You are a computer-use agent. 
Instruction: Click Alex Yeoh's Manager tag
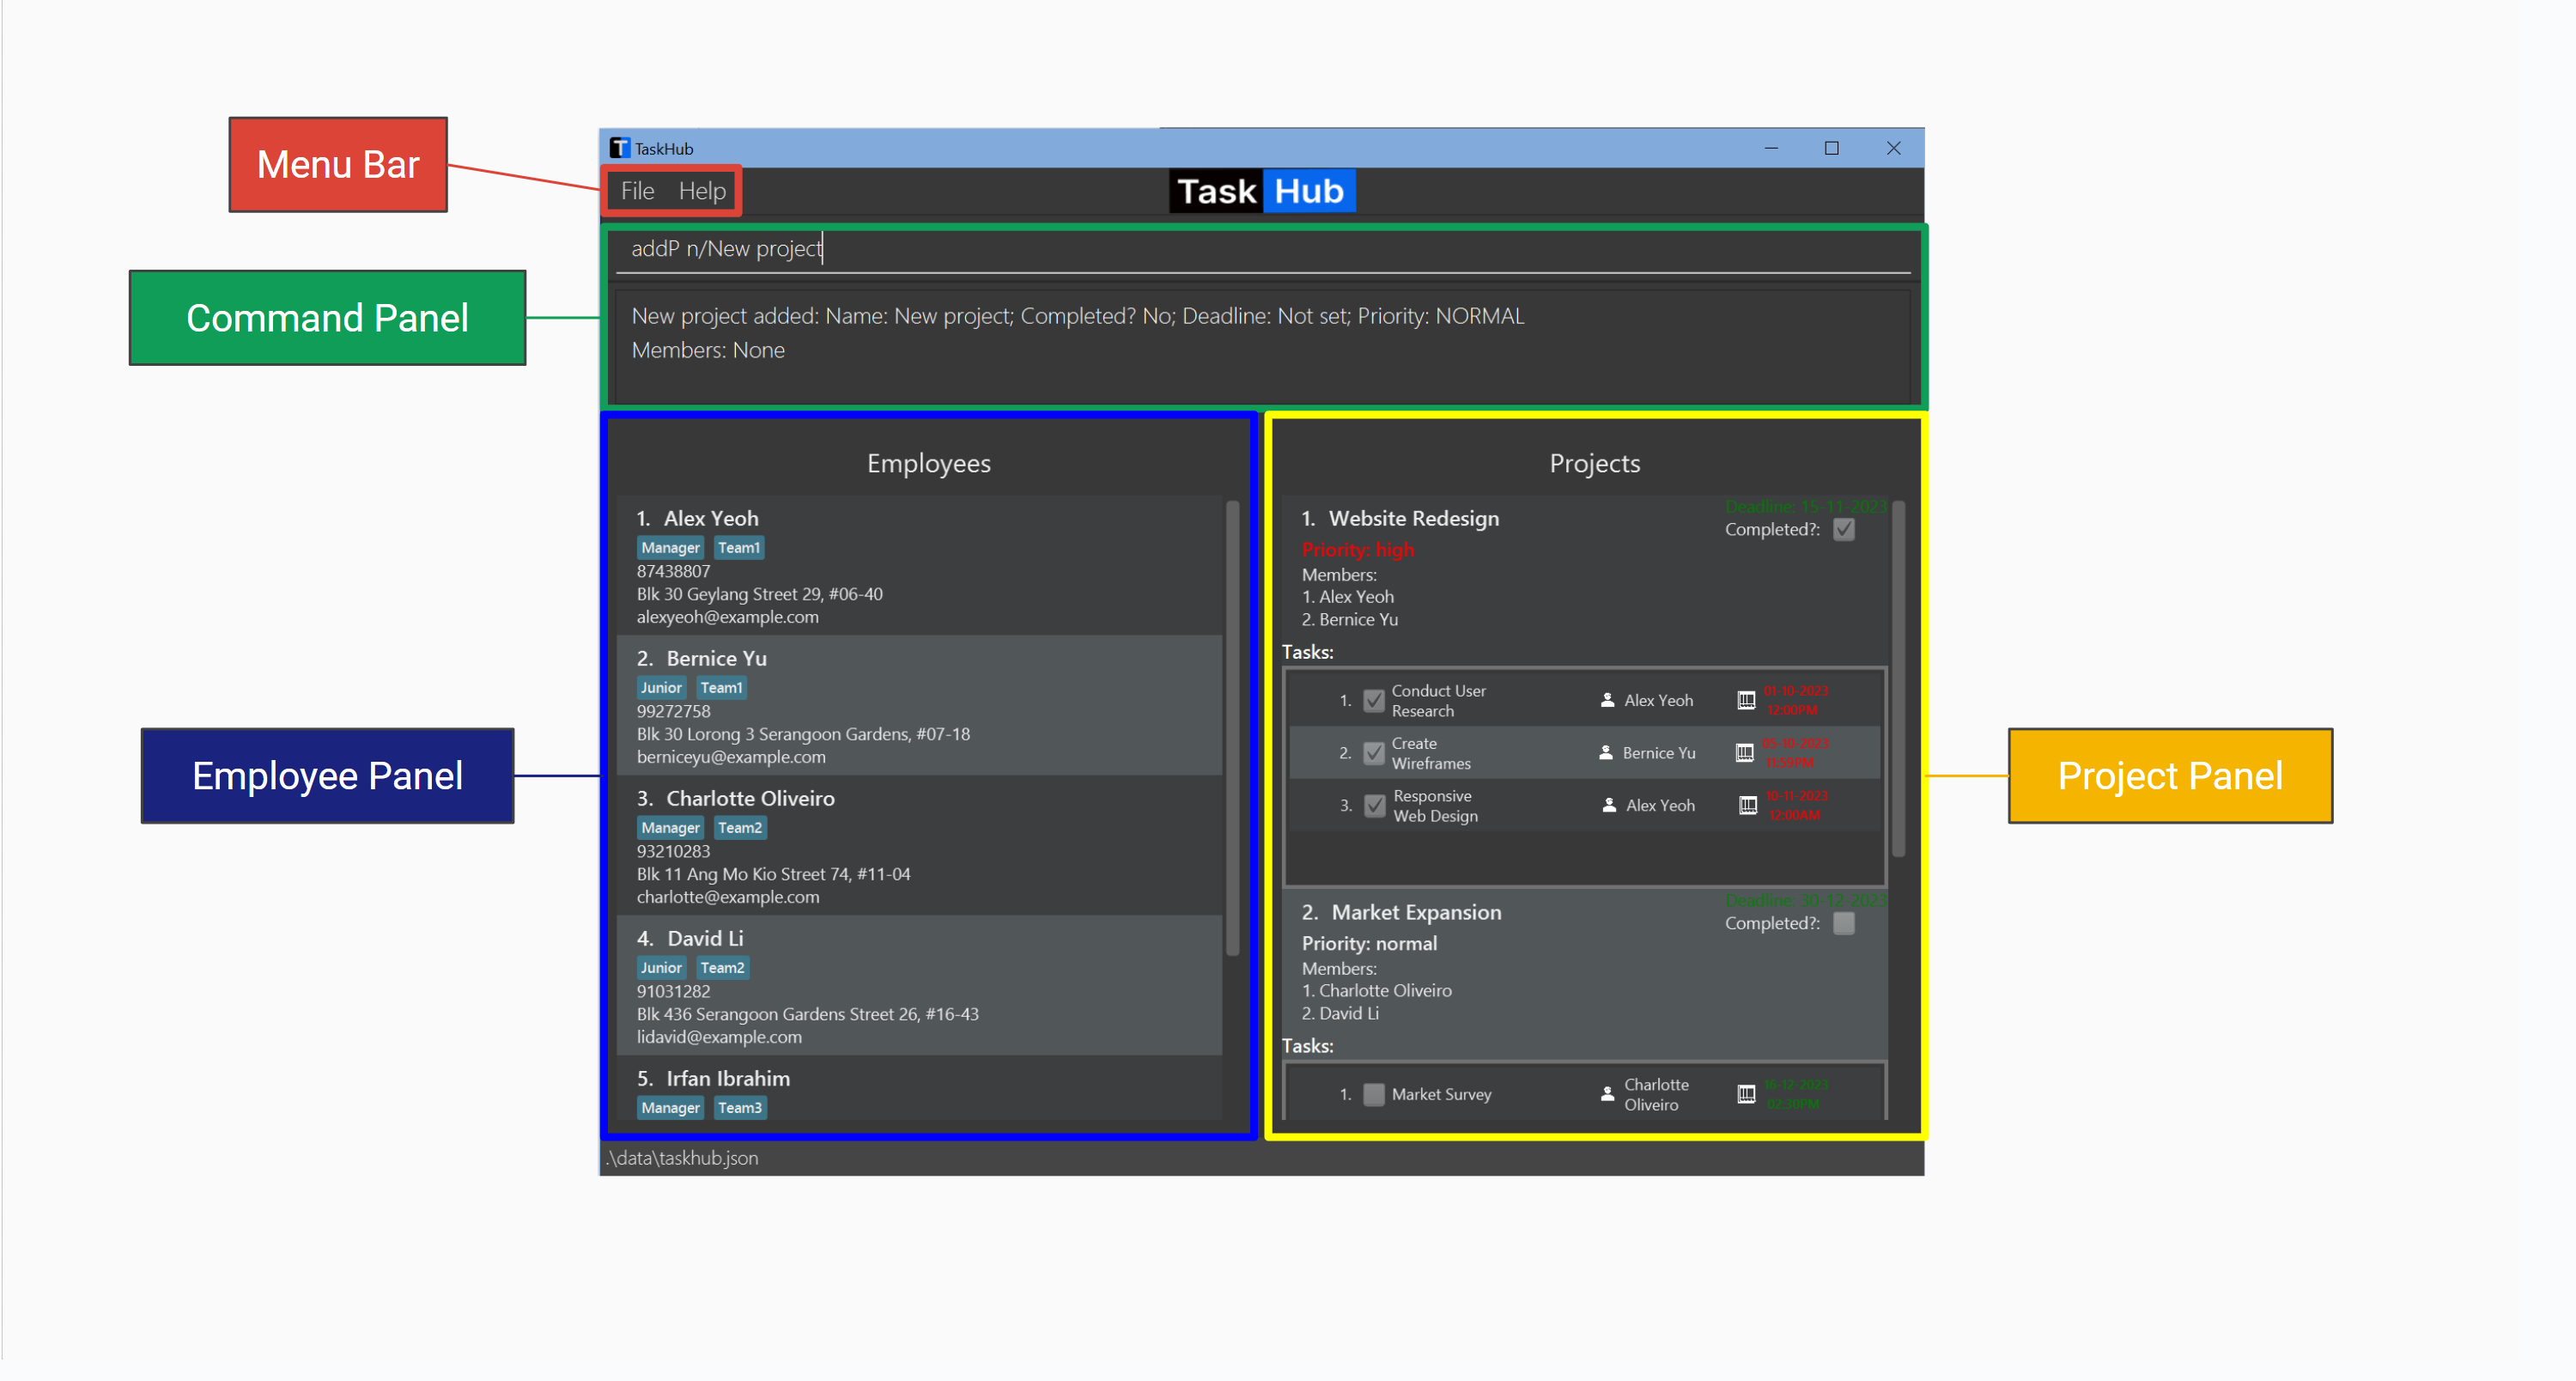tap(670, 548)
